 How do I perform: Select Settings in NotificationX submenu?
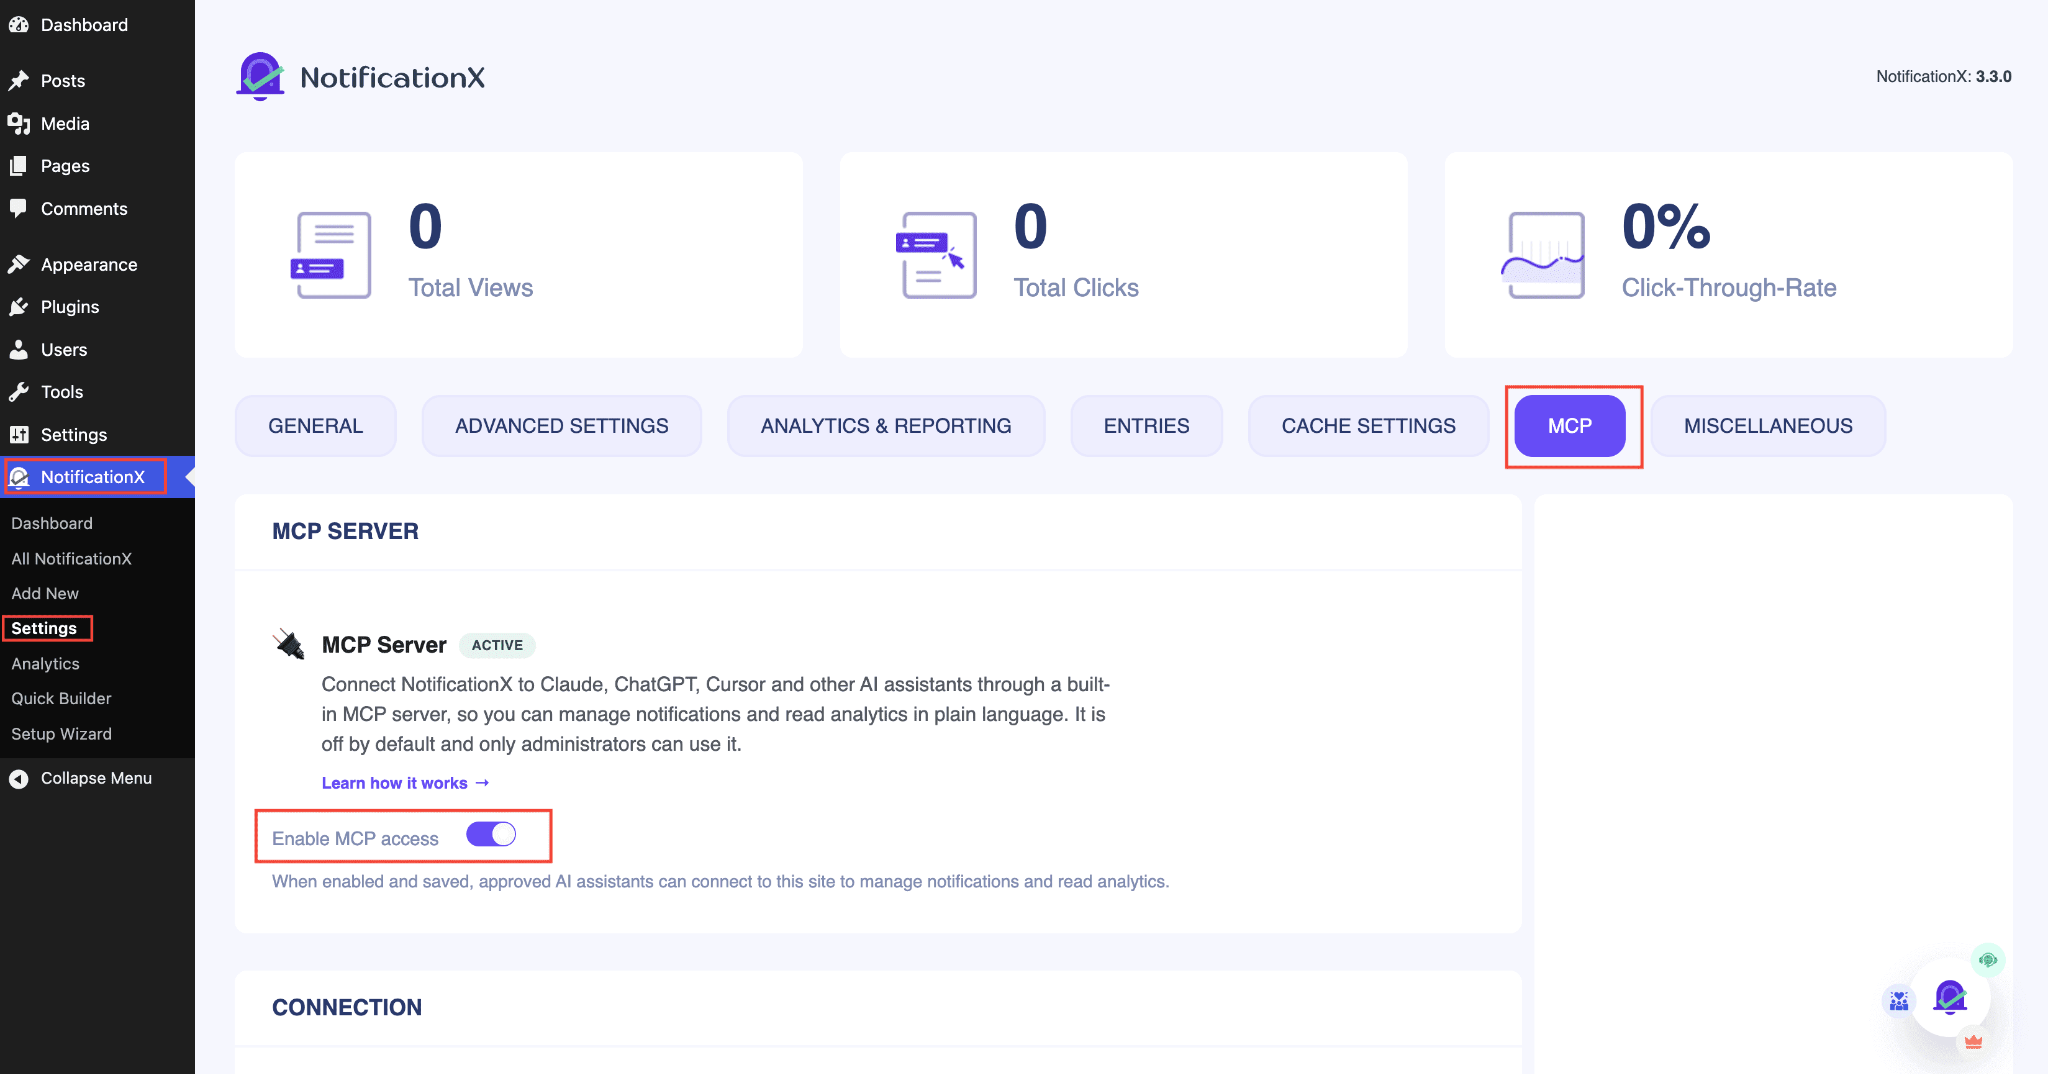coord(44,628)
